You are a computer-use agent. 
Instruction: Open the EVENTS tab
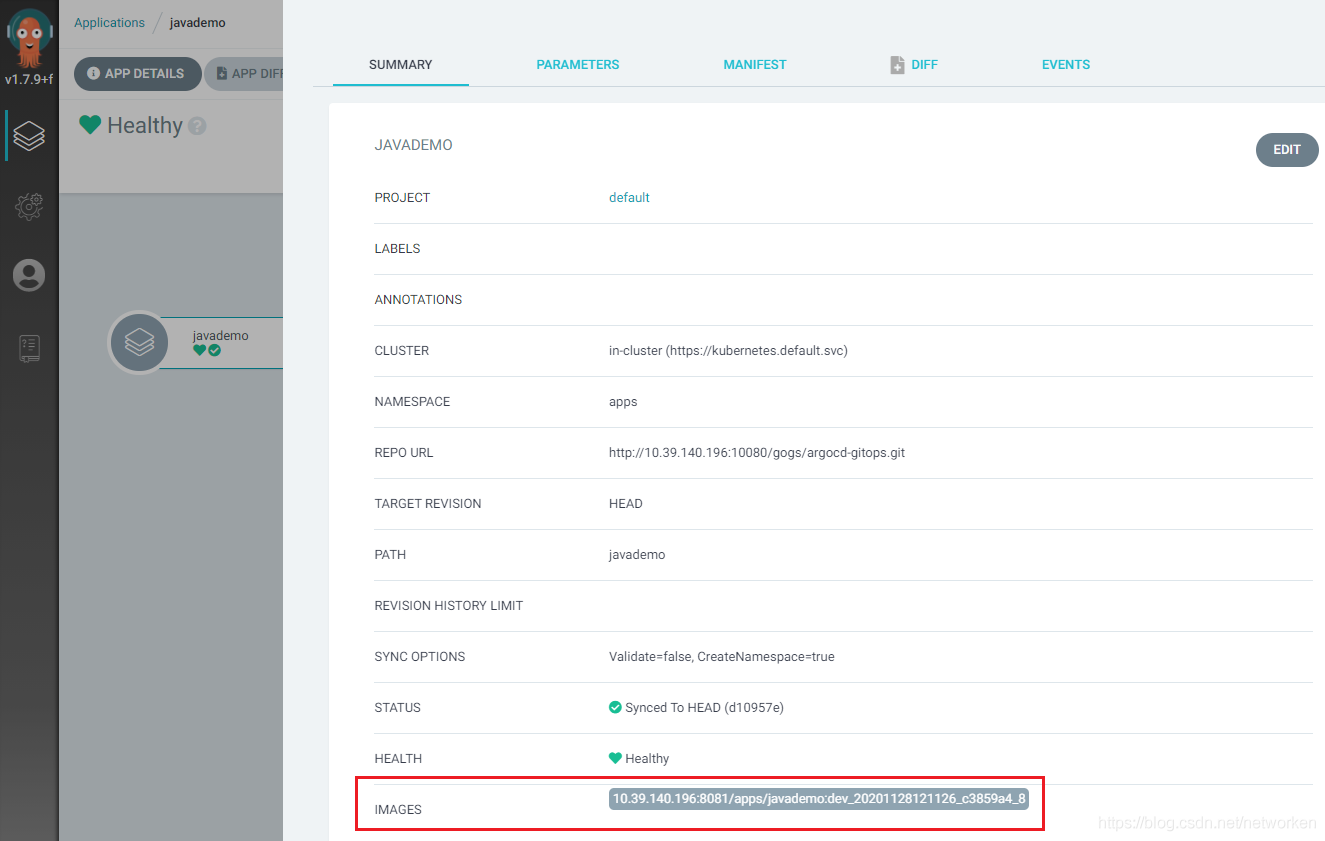click(x=1066, y=64)
